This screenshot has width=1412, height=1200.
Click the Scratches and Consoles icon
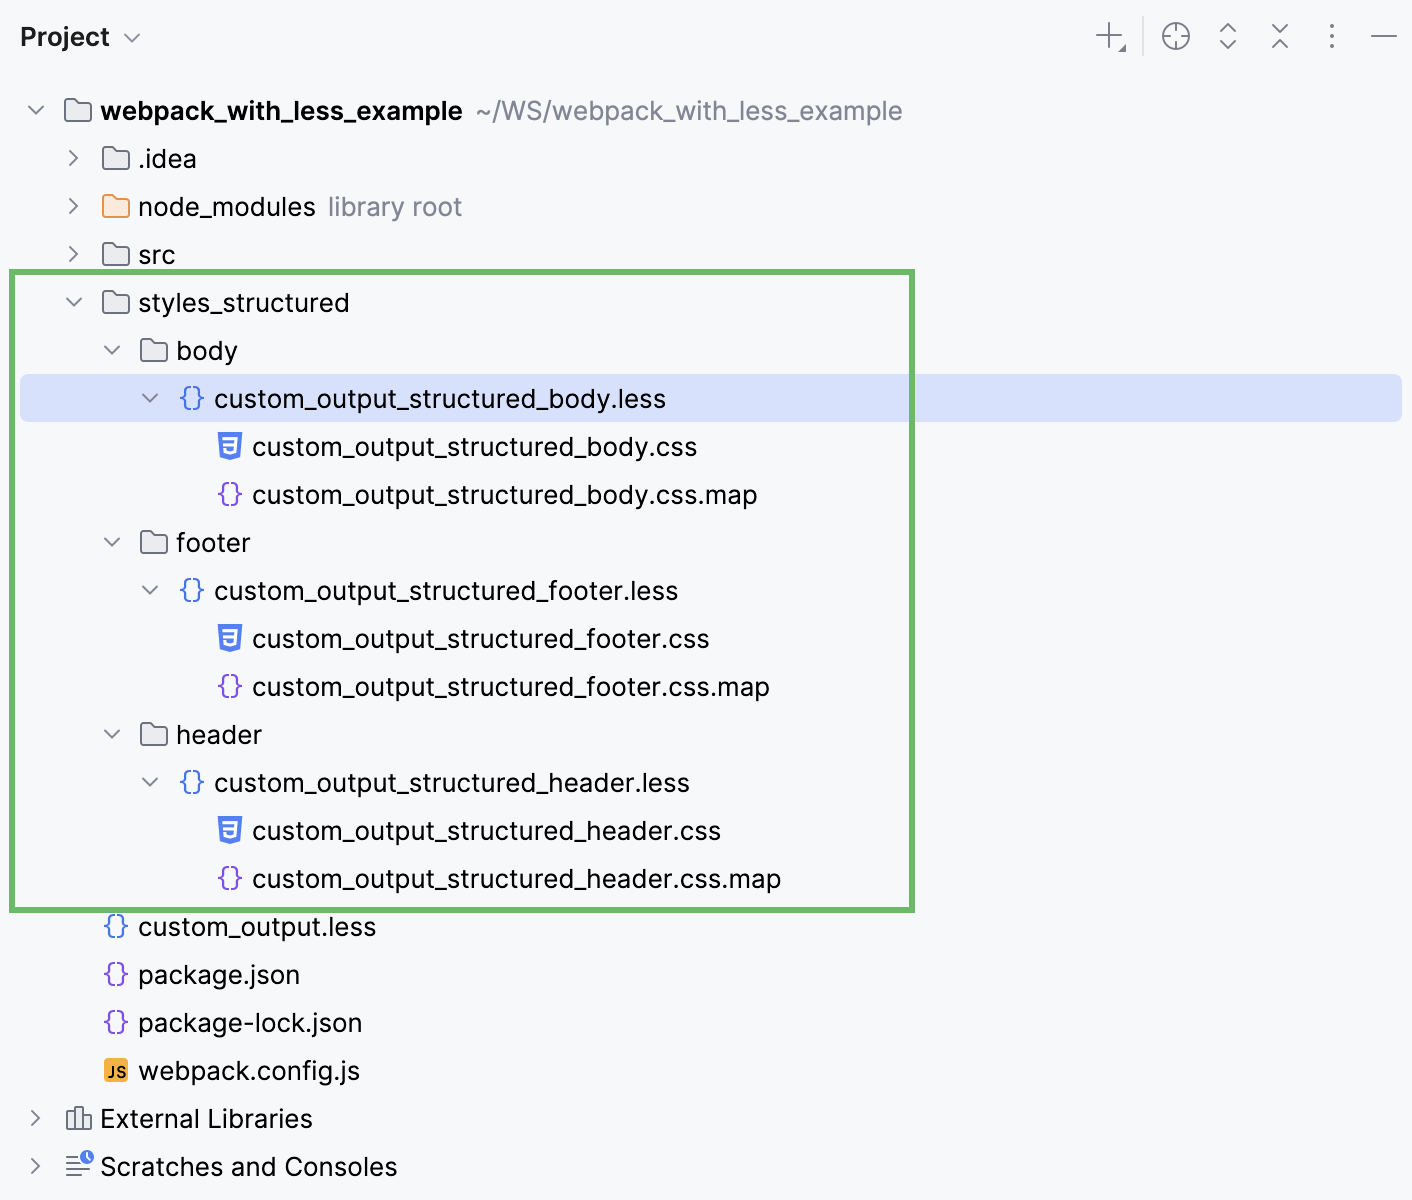[x=79, y=1166]
